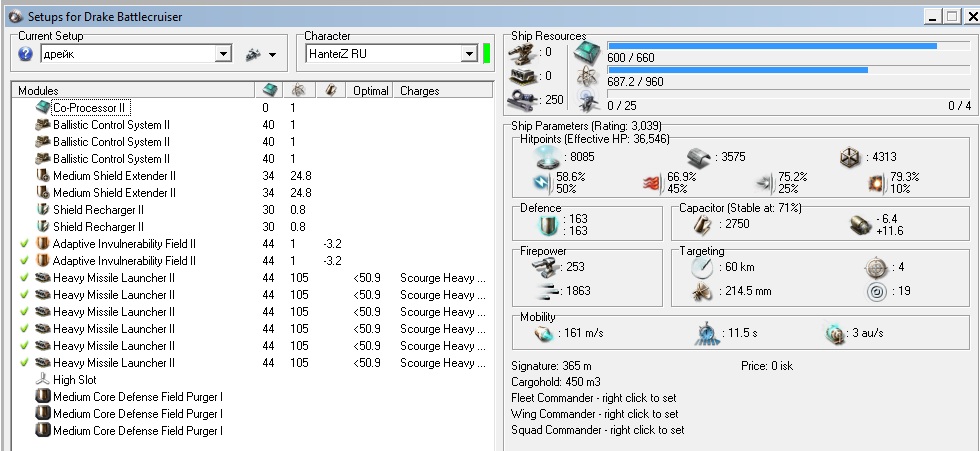This screenshot has height=451, width=980.
Task: Click the capacitor icon column header
Action: pyautogui.click(x=331, y=91)
